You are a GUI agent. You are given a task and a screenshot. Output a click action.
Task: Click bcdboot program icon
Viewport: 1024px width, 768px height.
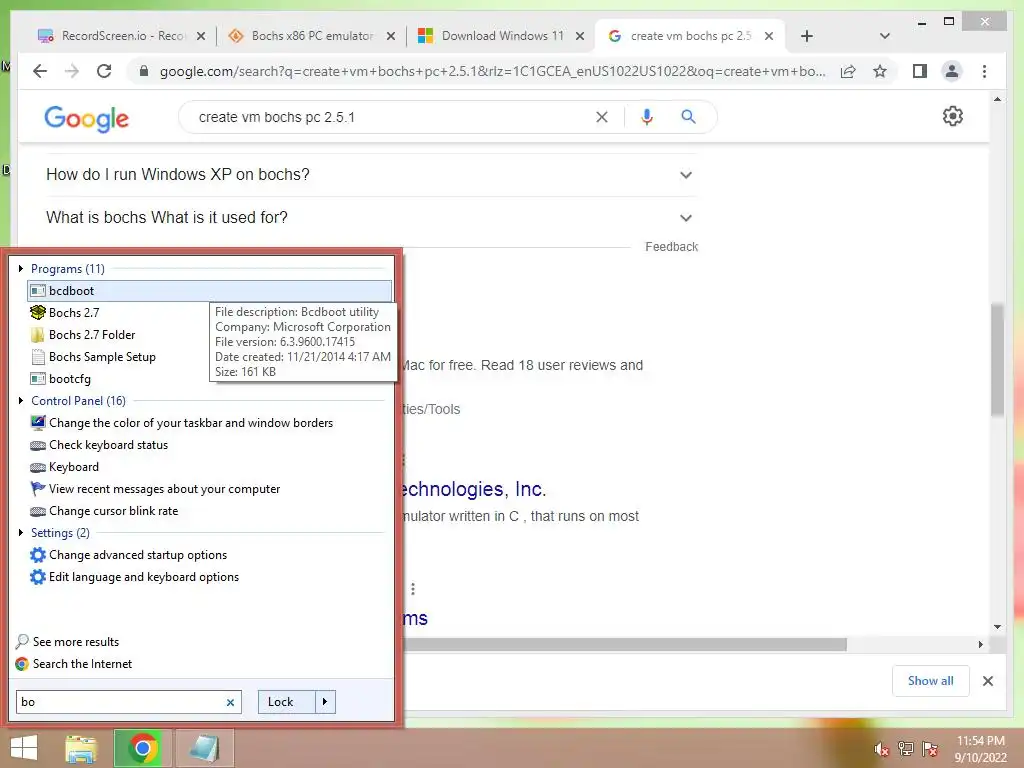38,291
